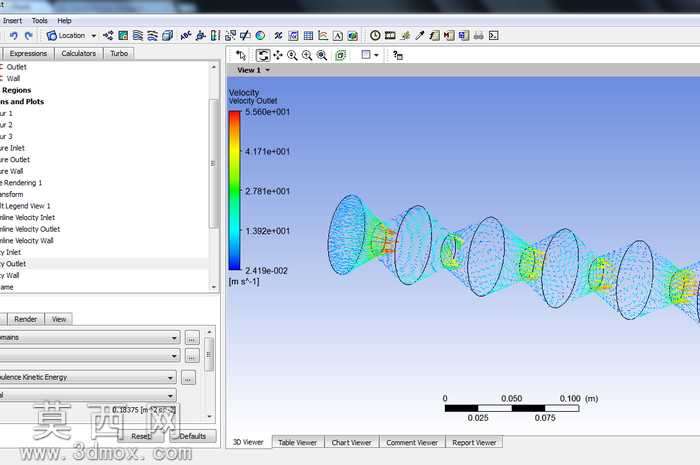Open the Macro Calculator icon
700x465 pixels.
[x=449, y=35]
